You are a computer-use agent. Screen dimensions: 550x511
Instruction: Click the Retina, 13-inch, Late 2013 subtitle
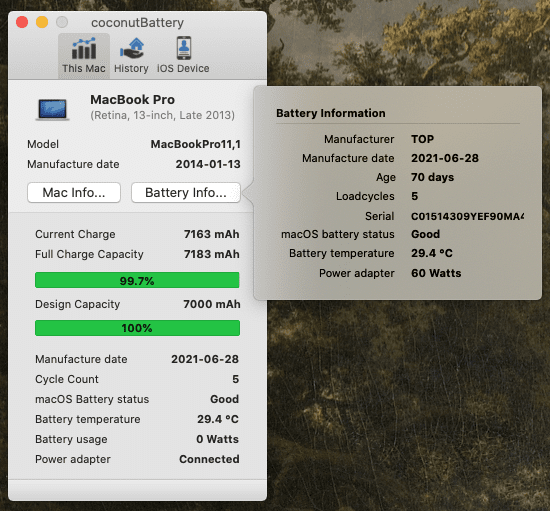click(x=163, y=115)
